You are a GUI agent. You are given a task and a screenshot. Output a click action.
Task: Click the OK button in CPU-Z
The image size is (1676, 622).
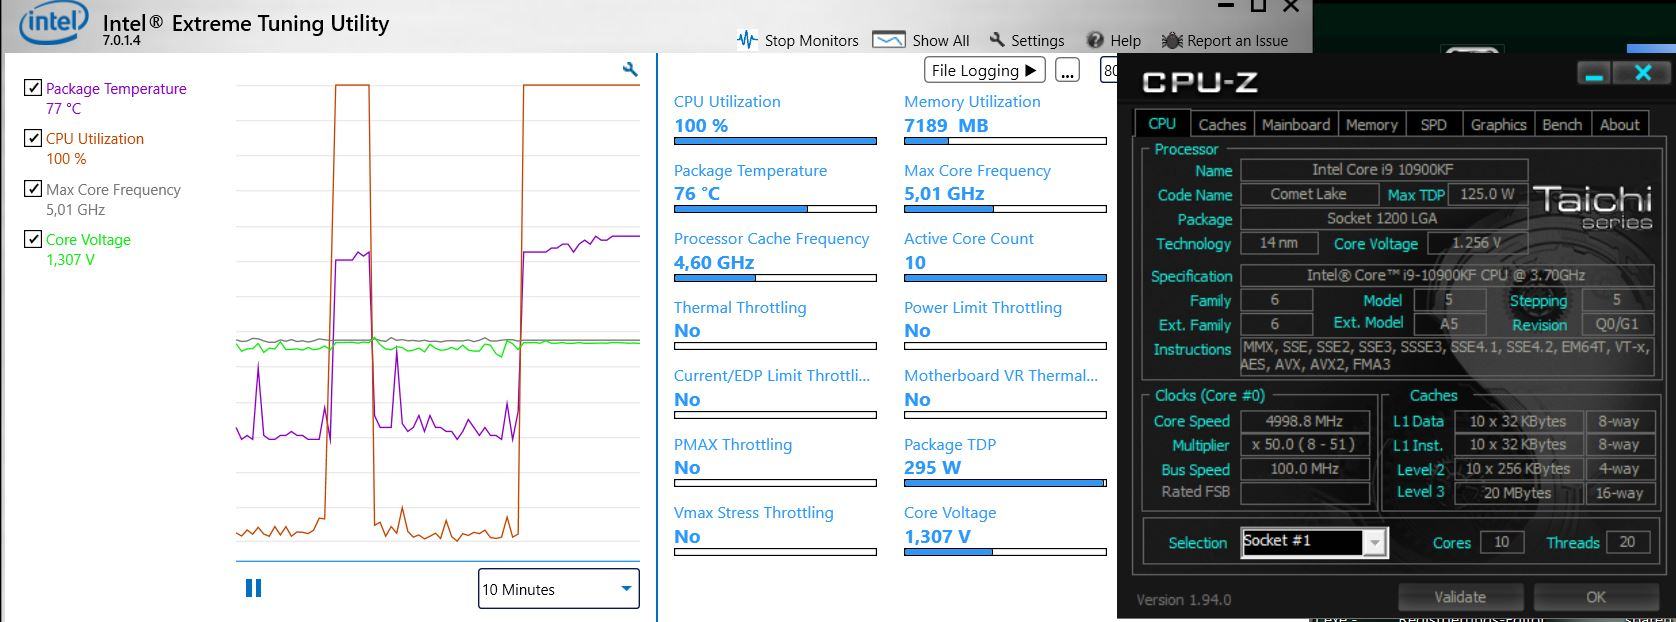pyautogui.click(x=1595, y=597)
